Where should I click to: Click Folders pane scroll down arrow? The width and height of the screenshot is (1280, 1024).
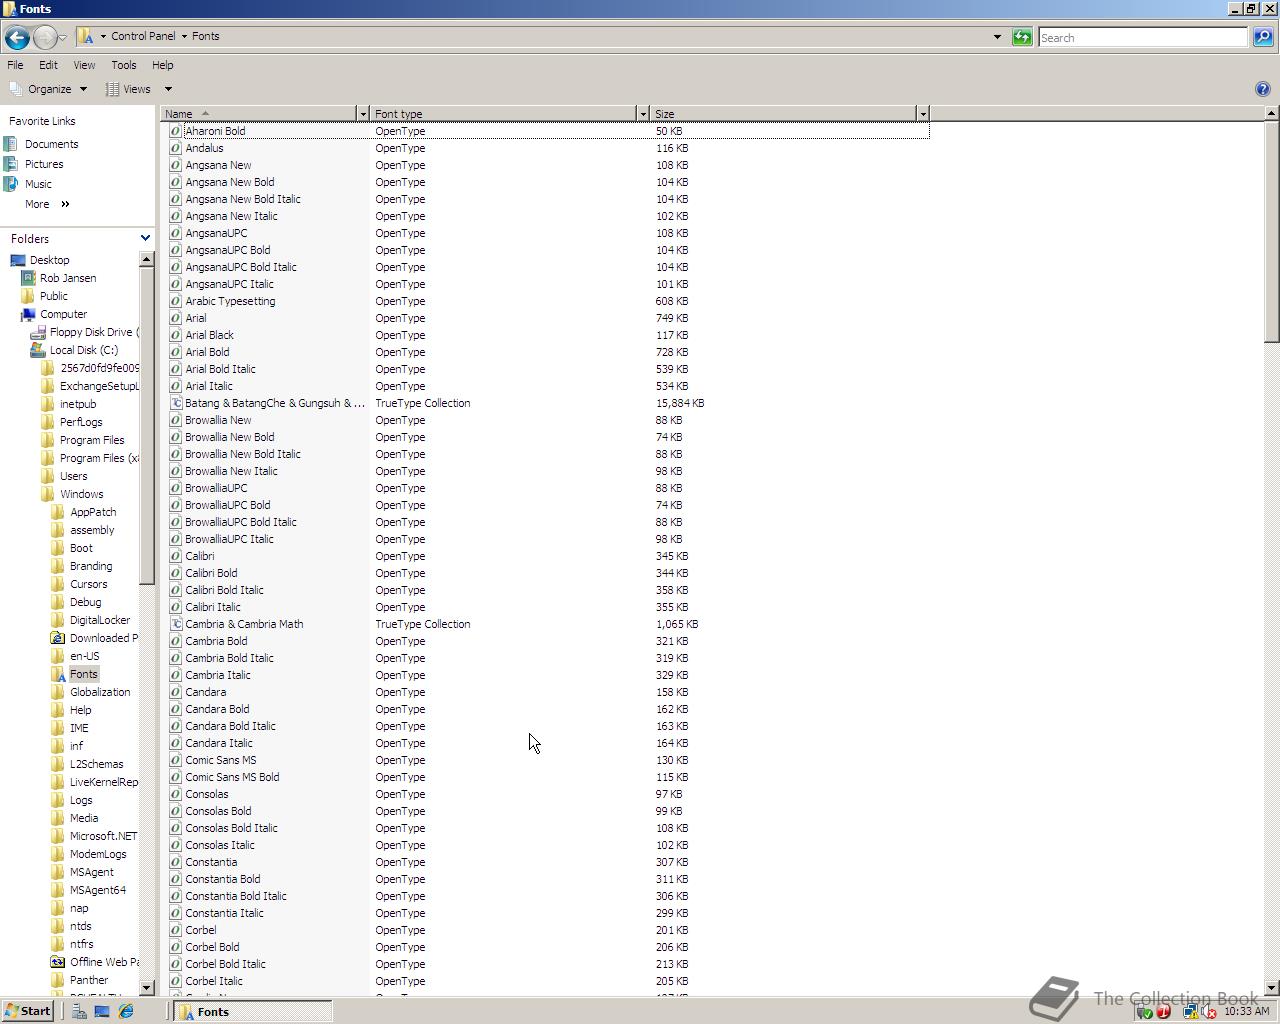(x=147, y=988)
